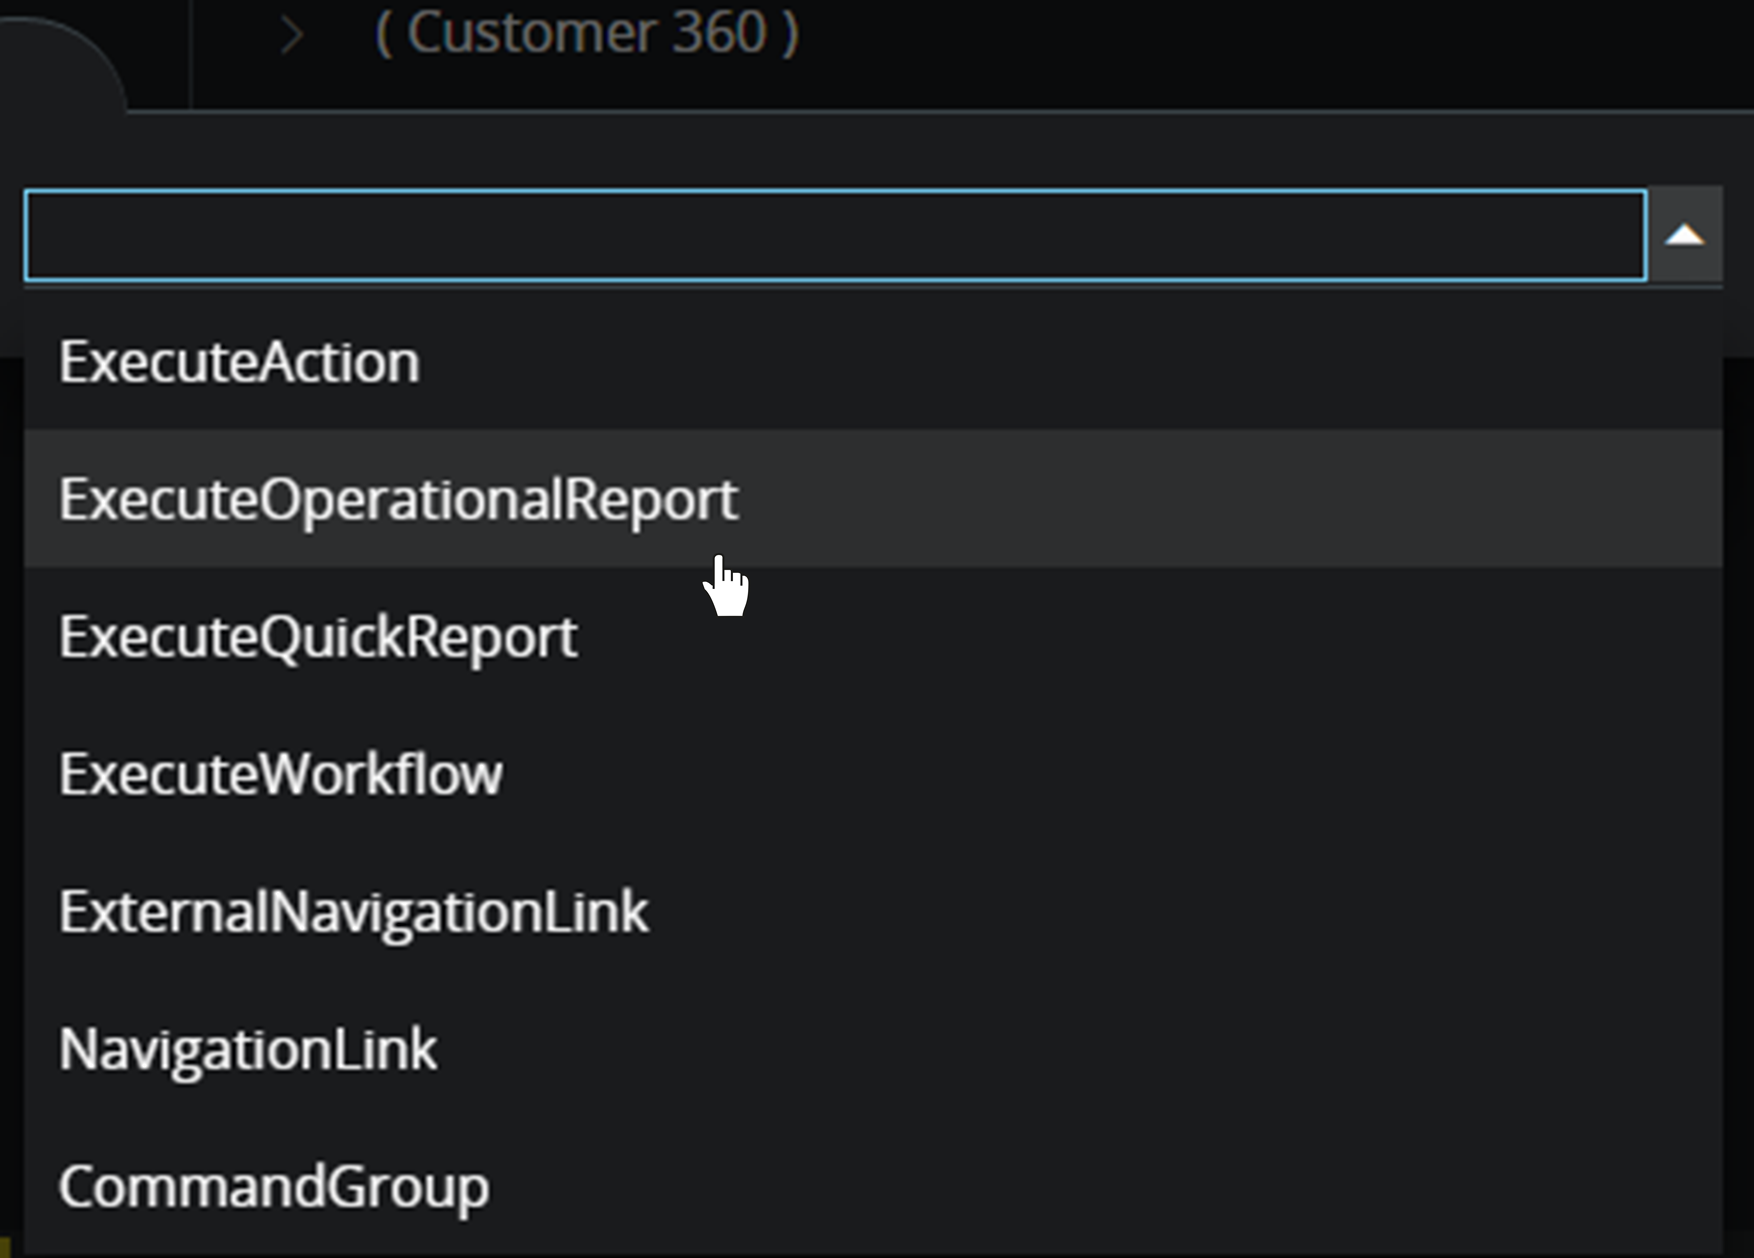This screenshot has width=1754, height=1258.
Task: Pick ExecuteQuickReport in the dropdown
Action: click(318, 637)
